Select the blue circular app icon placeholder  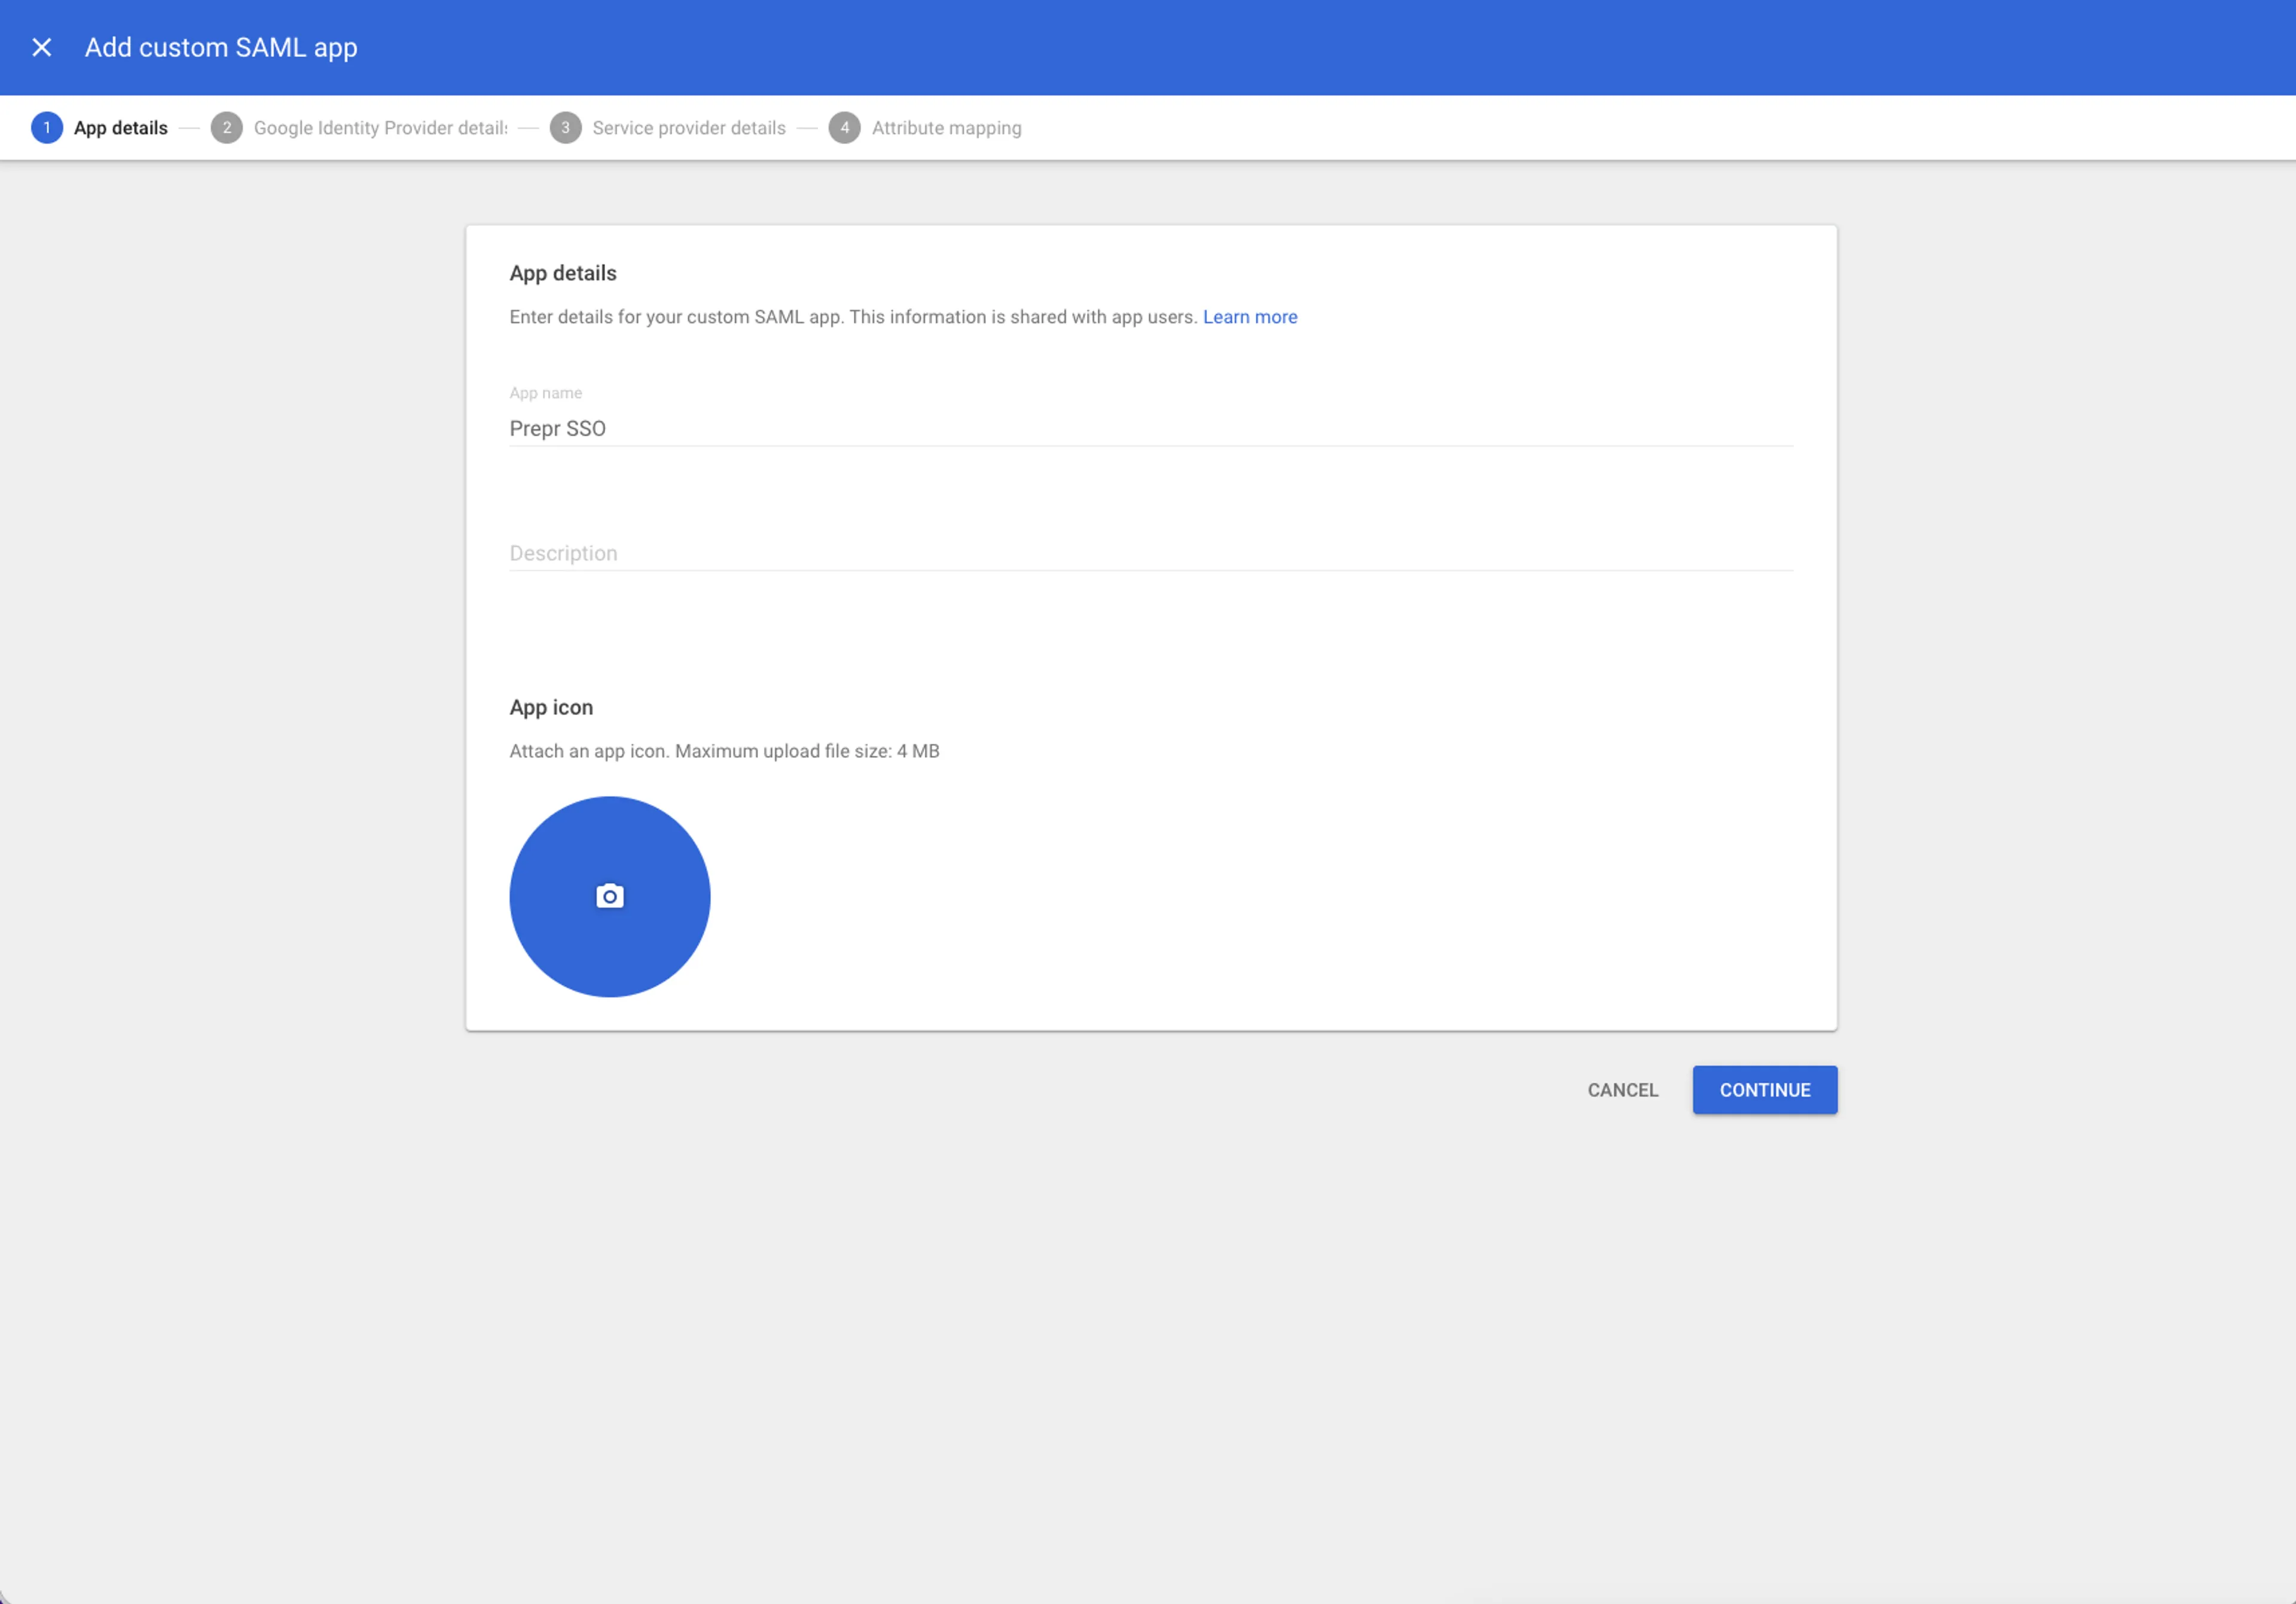[609, 896]
